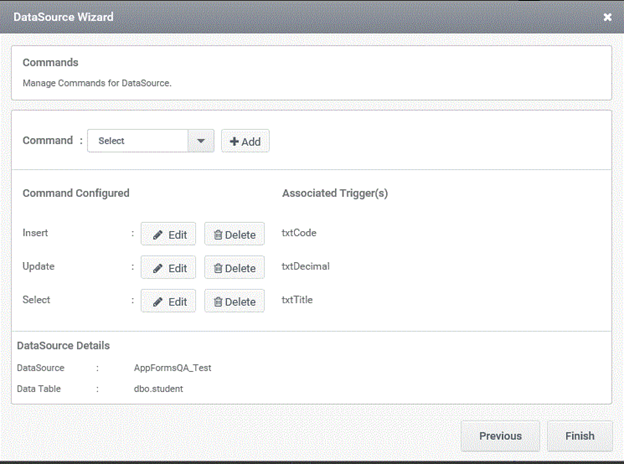Click the Update command label

[38, 266]
